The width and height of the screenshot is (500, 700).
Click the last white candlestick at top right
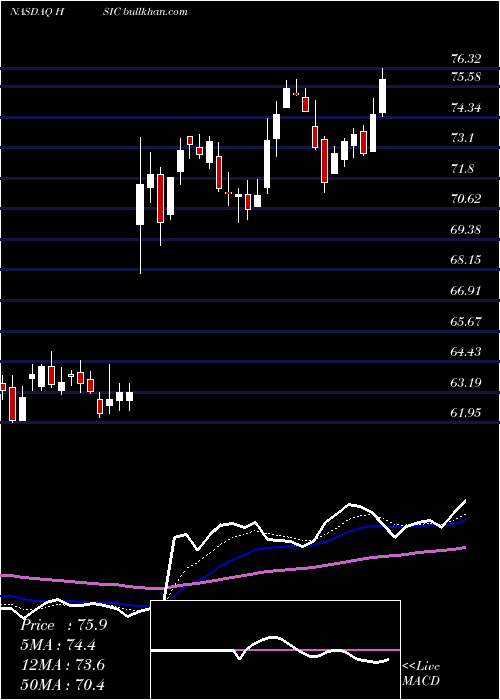point(383,96)
